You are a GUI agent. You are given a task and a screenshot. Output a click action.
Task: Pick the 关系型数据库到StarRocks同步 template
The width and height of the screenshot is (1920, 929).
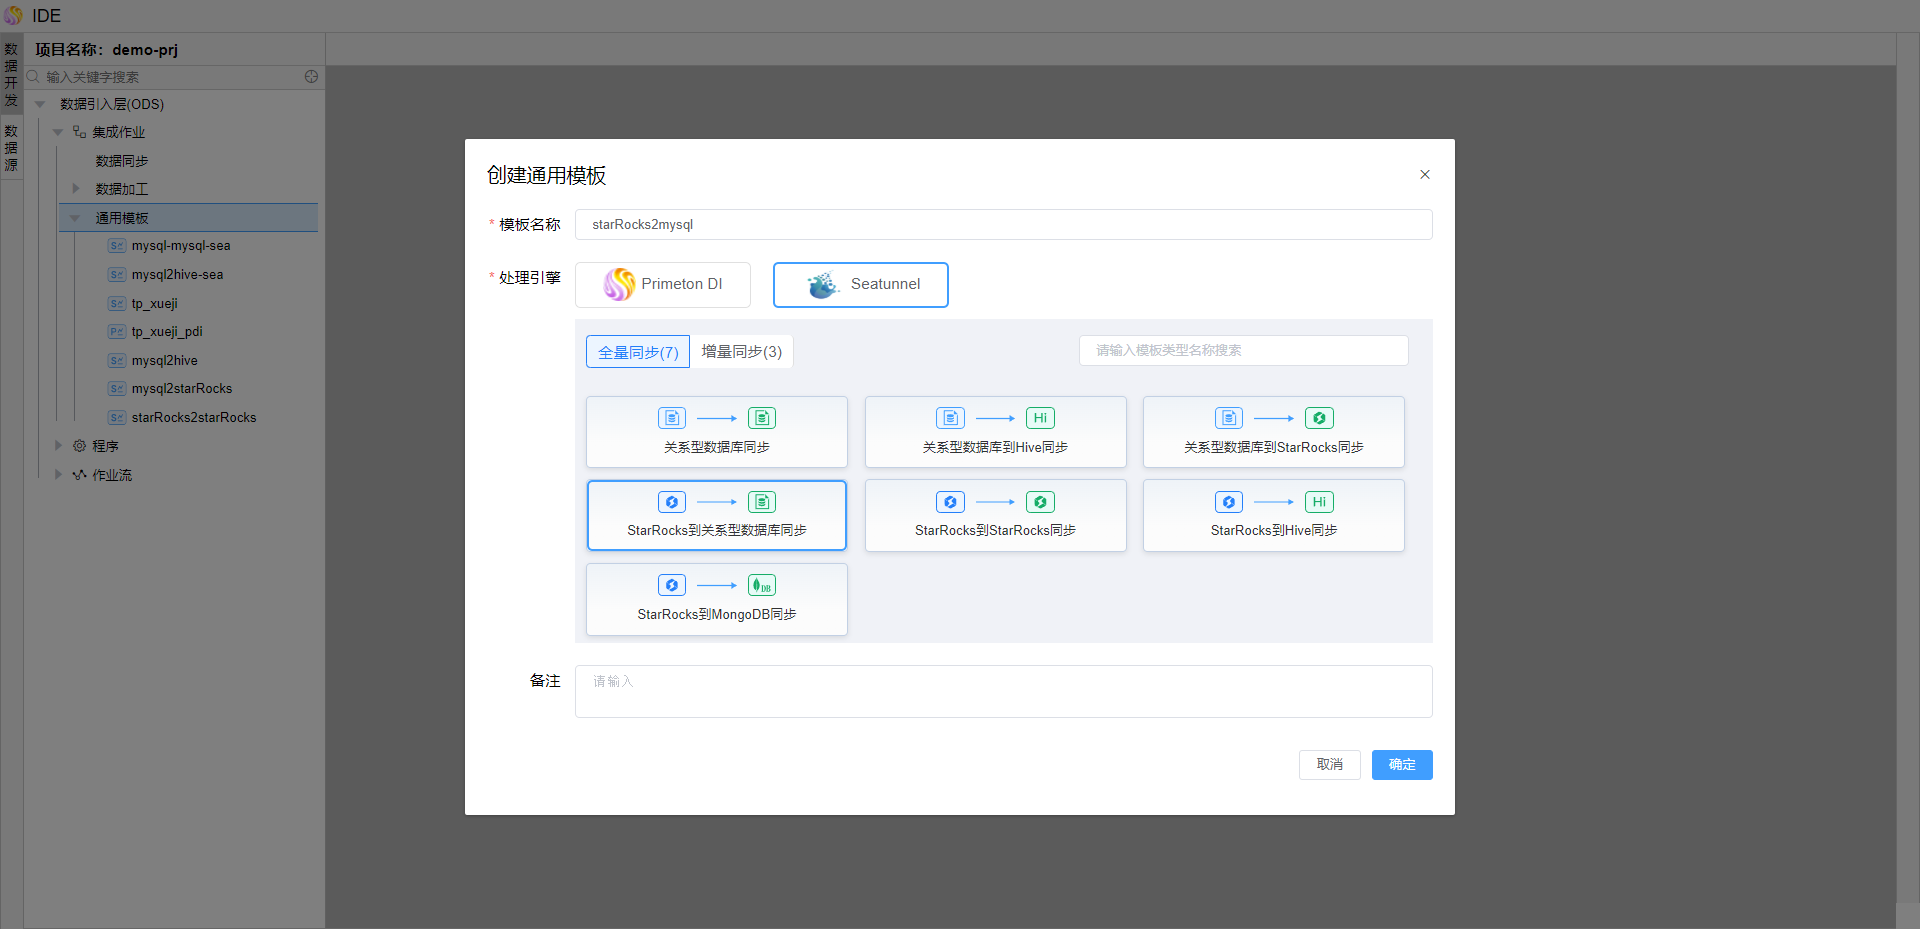(1273, 432)
